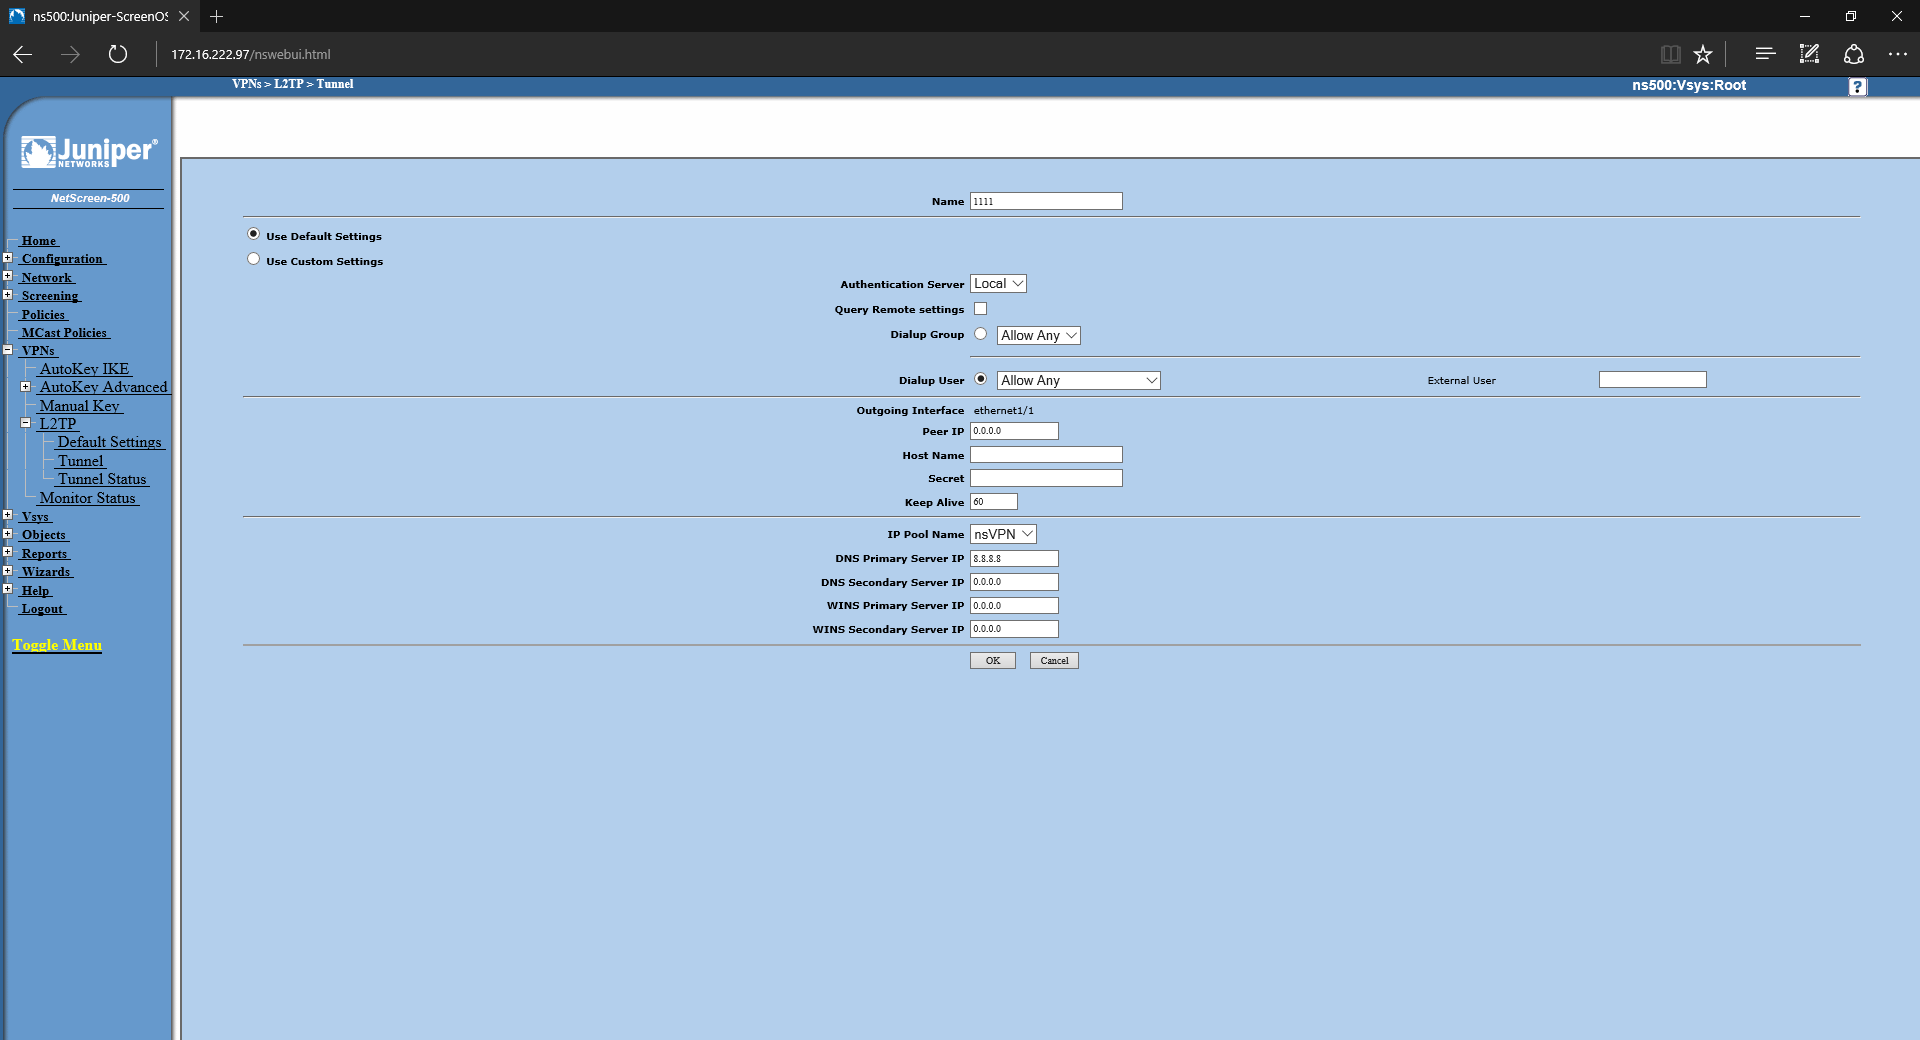Open the Authentication Server dropdown
The width and height of the screenshot is (1920, 1040).
click(x=998, y=284)
